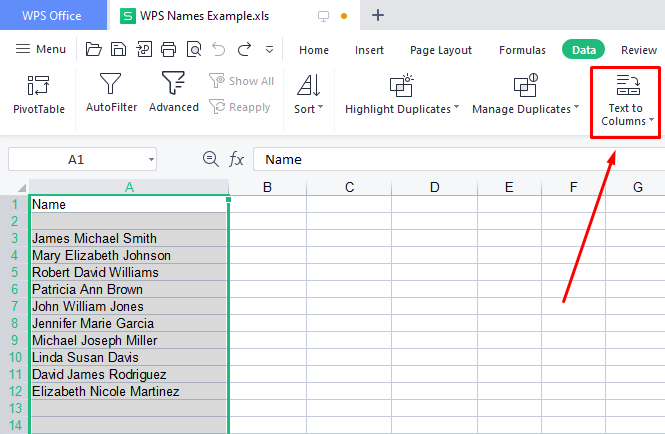Click cell Elizabeth Nicole Martinez
Viewport: 665px width, 434px height.
tap(129, 391)
